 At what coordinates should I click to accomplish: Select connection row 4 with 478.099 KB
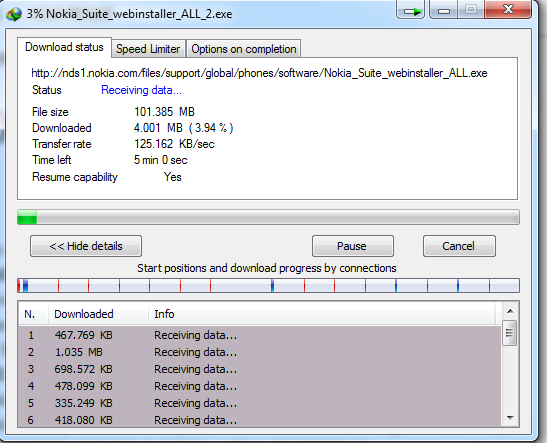(x=260, y=386)
